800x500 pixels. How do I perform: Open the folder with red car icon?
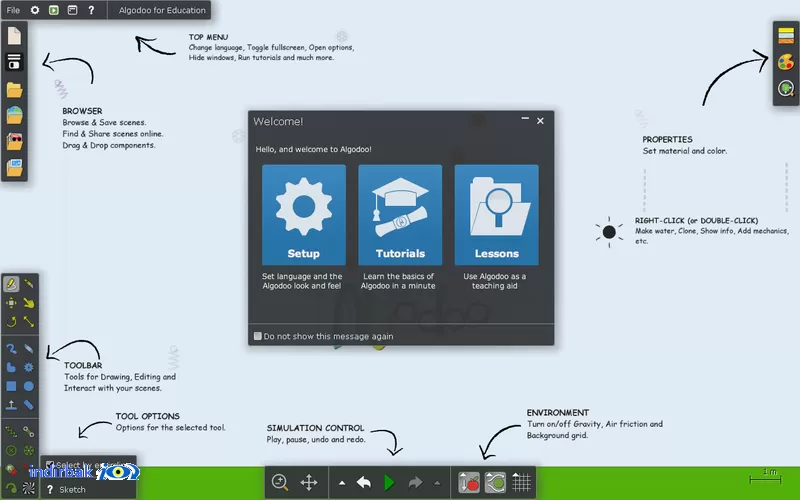point(14,141)
